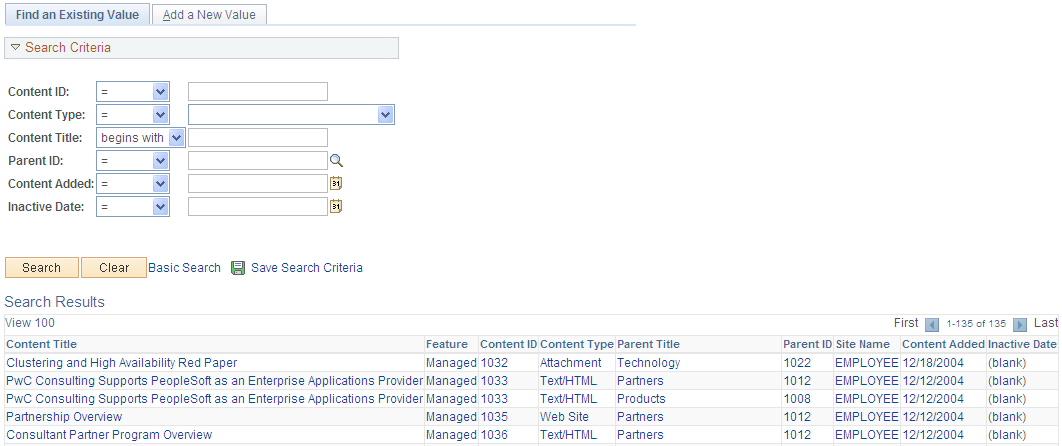Open the Content Added calendar picker icon
The image size is (1062, 446).
click(x=336, y=183)
